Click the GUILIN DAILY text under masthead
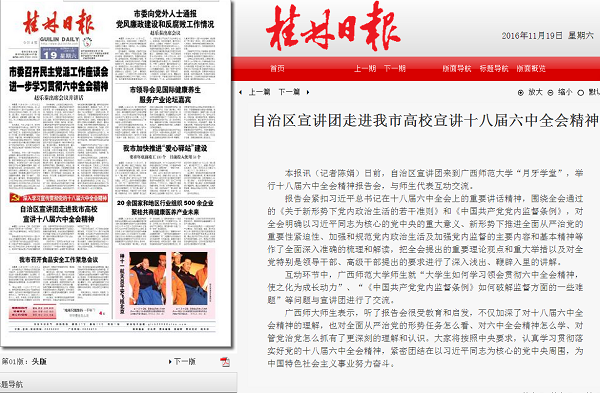The width and height of the screenshot is (600, 393). 59,39
